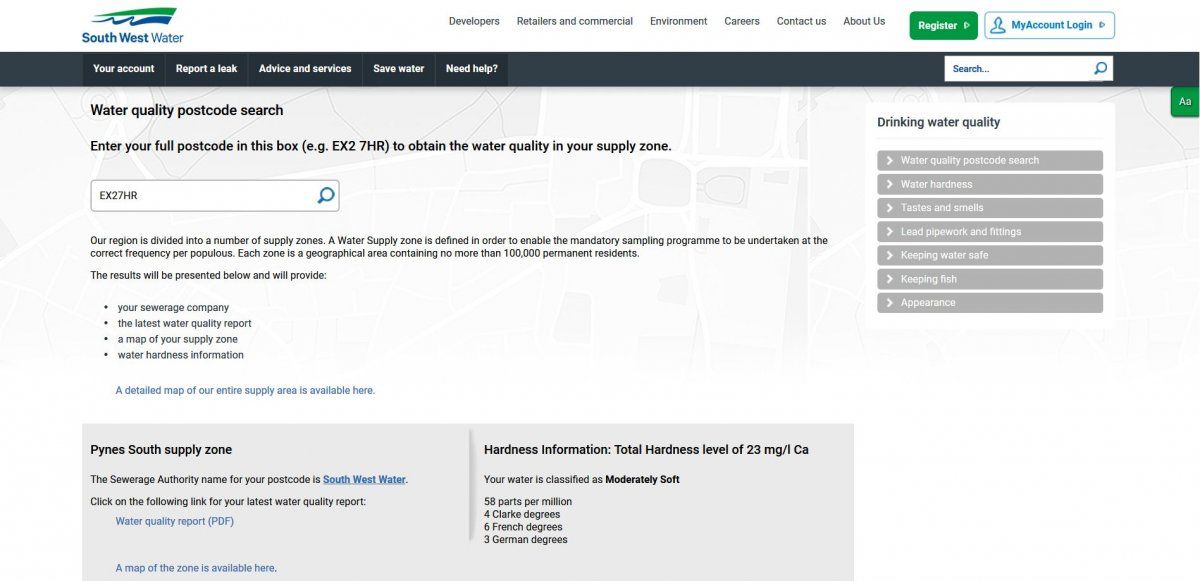Expand the Tastes and smells section
This screenshot has width=1200, height=581.
click(990, 208)
